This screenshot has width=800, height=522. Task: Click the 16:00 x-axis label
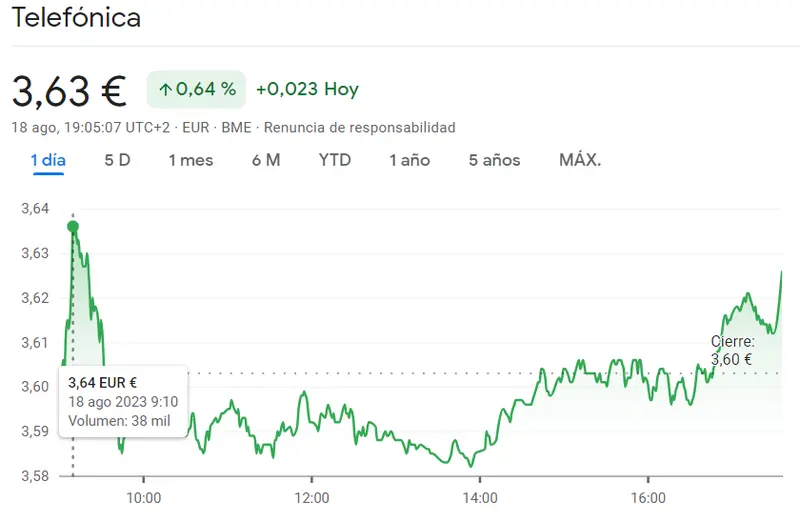[x=648, y=498]
